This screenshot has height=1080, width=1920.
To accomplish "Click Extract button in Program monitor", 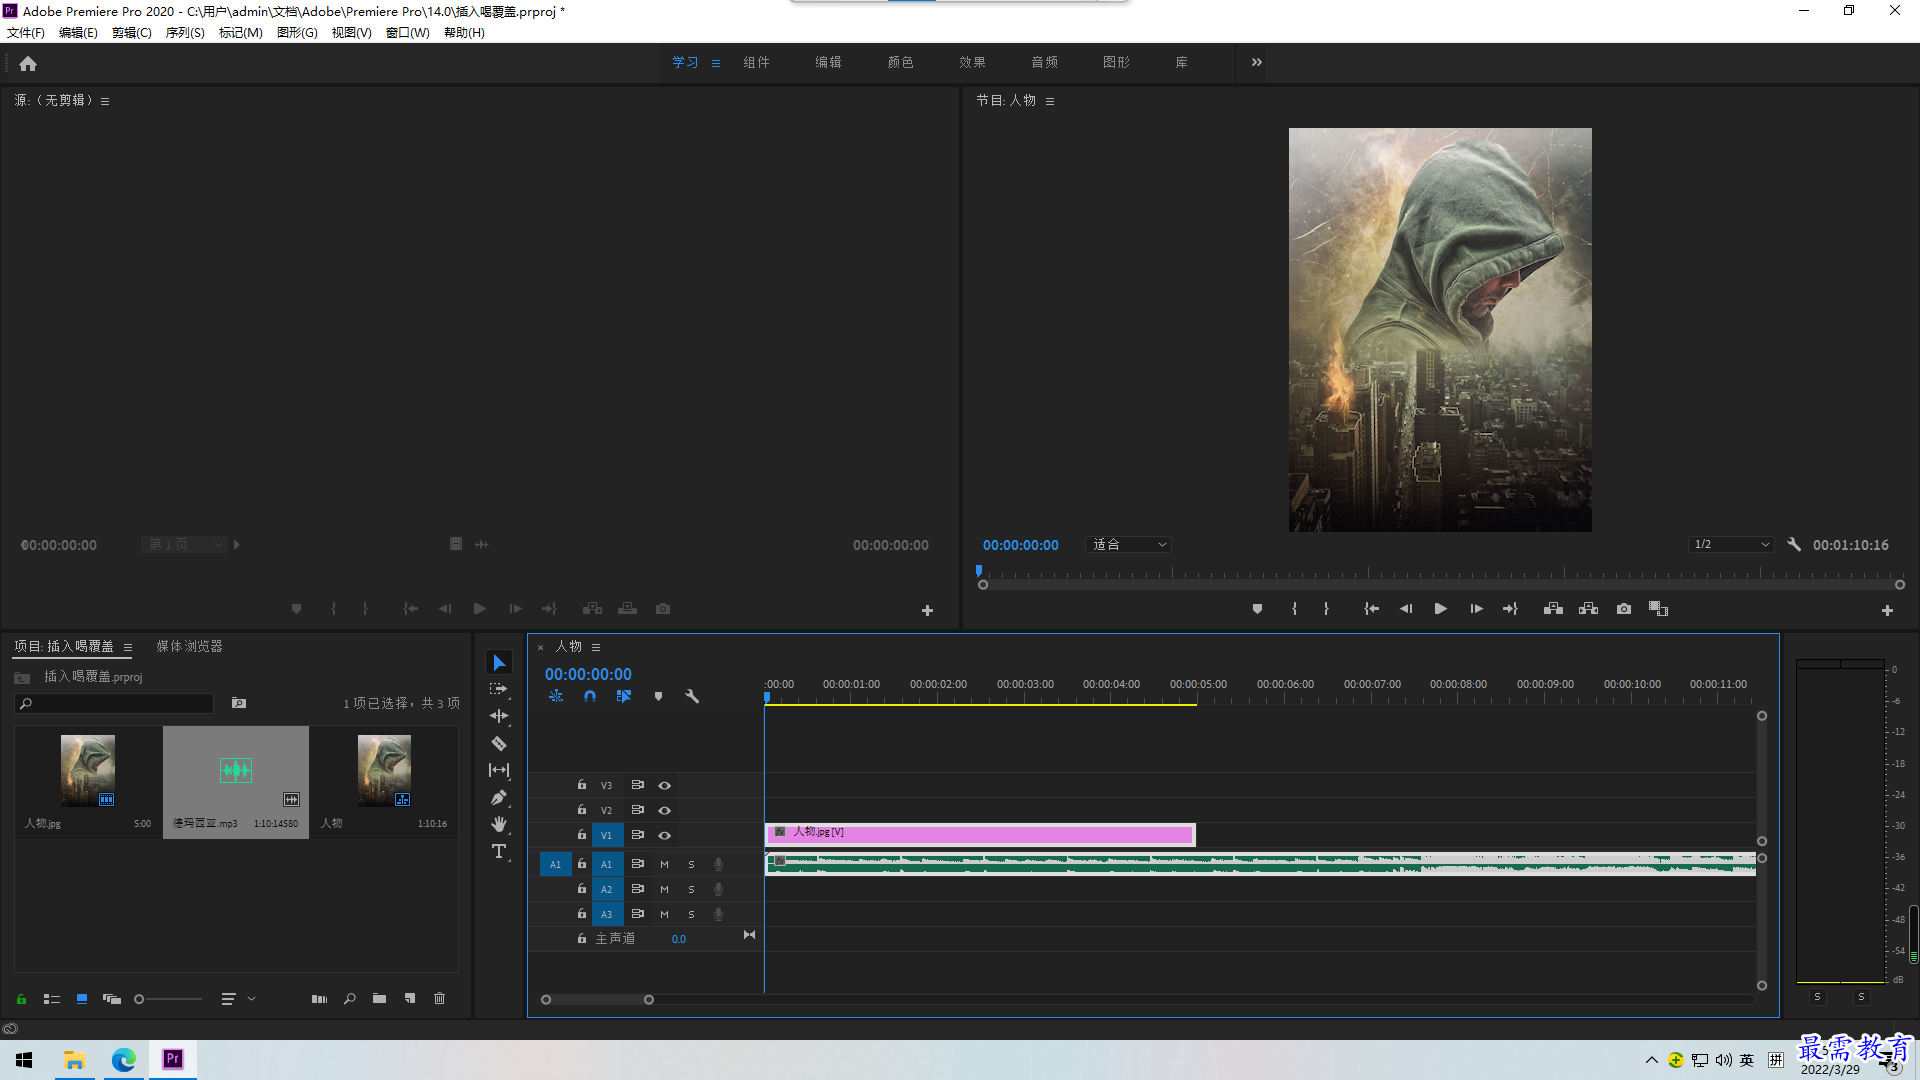I will [1588, 609].
